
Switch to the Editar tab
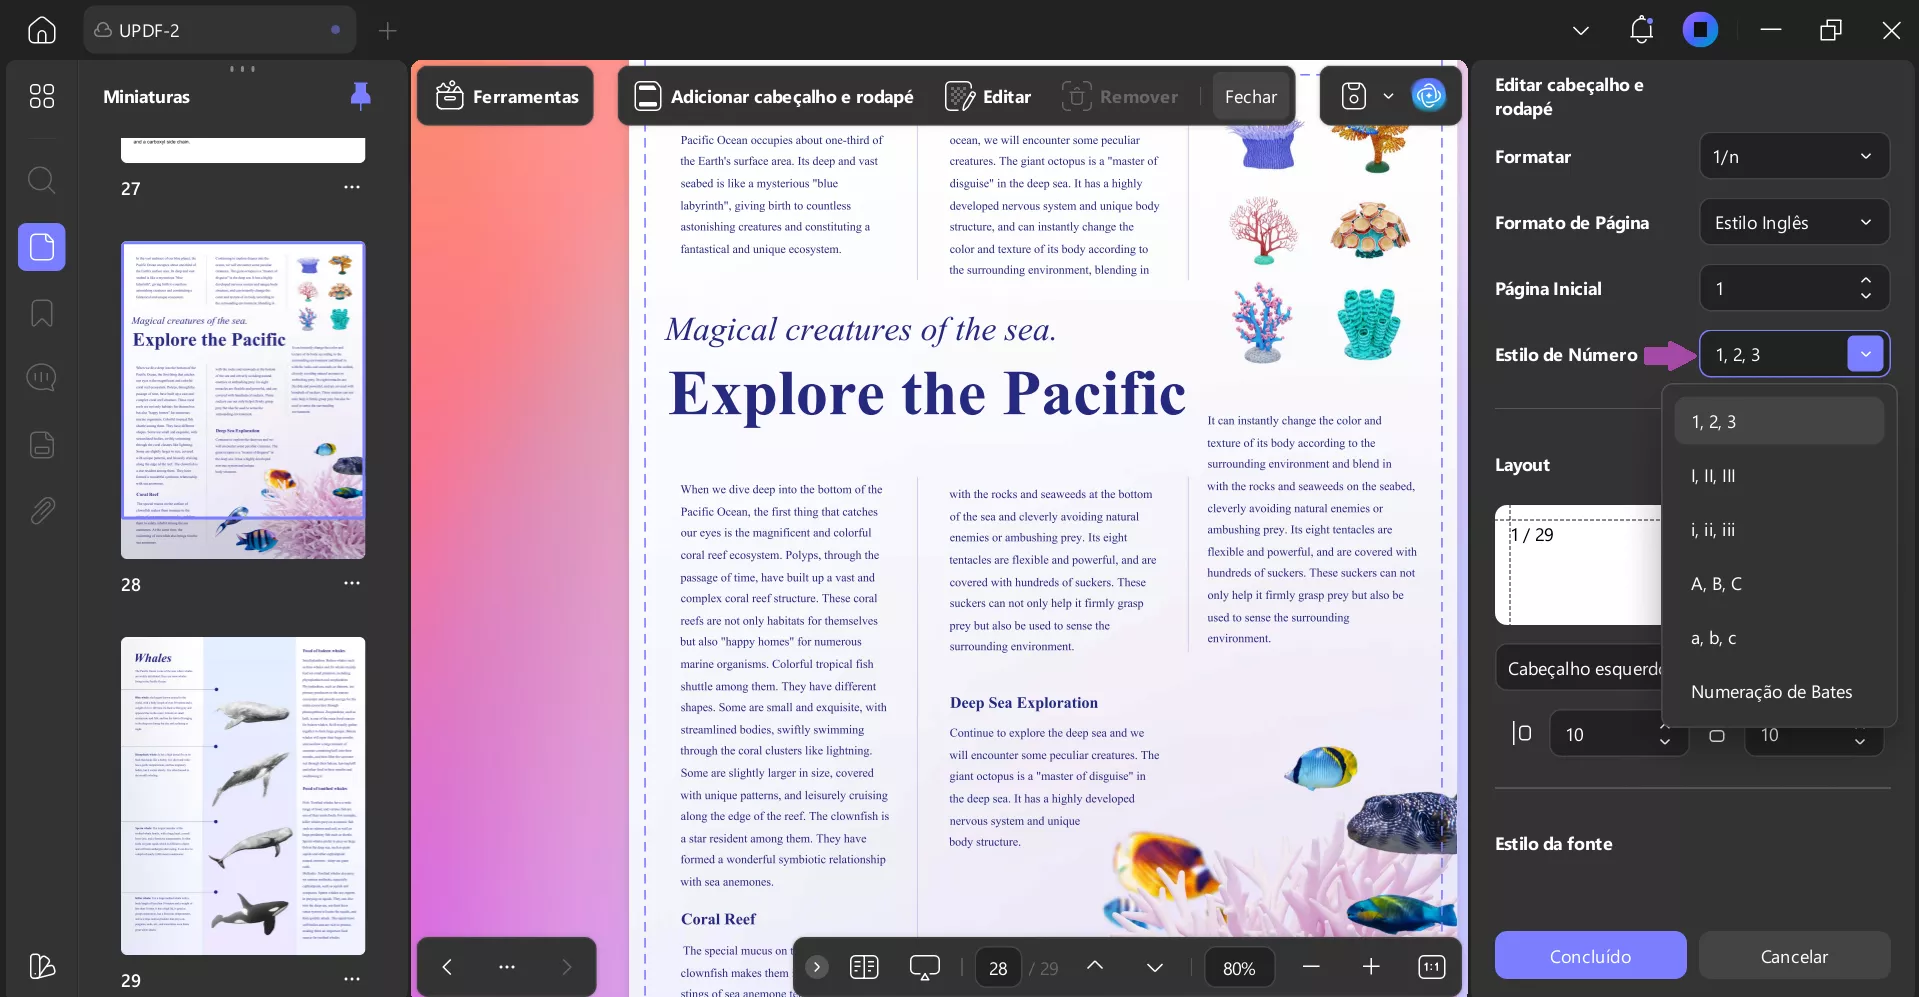tap(988, 95)
